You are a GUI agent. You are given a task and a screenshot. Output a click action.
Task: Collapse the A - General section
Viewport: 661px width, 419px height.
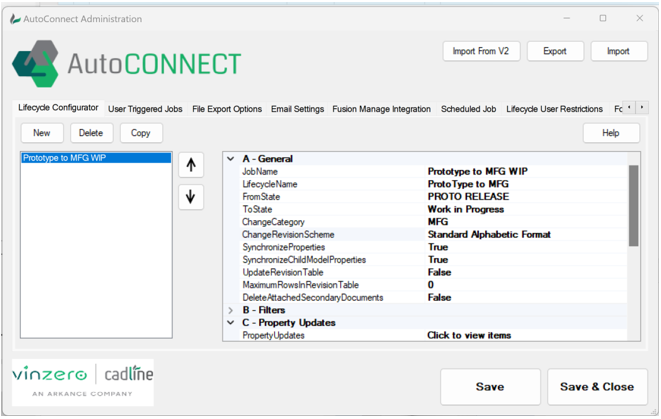(x=231, y=159)
